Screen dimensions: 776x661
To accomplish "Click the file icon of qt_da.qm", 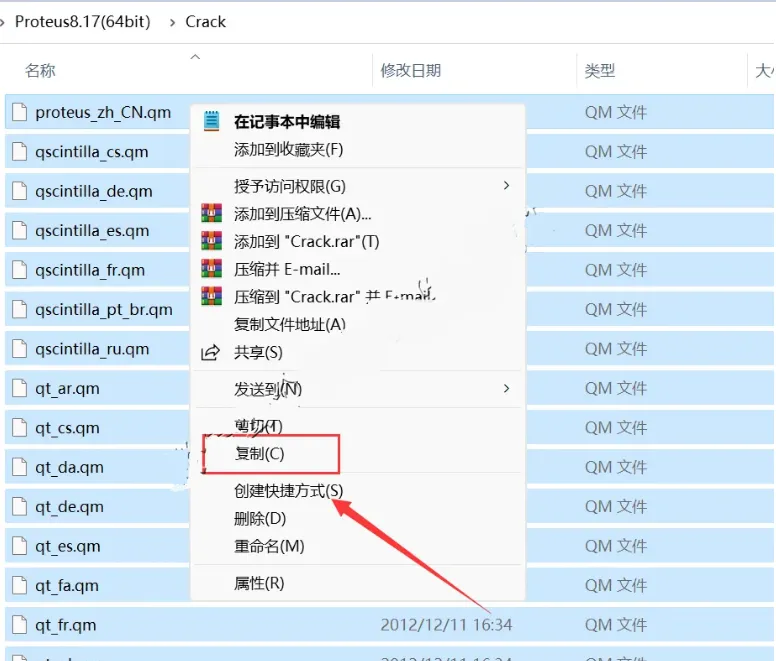I will 19,467.
